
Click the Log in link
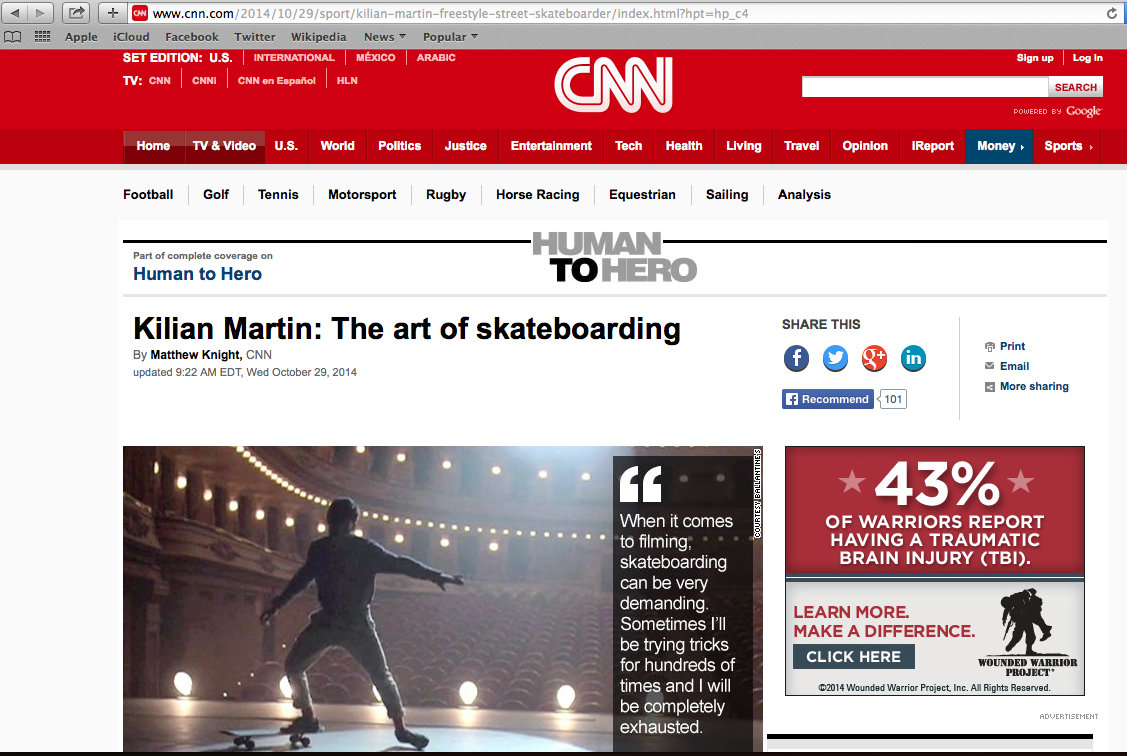[1087, 57]
